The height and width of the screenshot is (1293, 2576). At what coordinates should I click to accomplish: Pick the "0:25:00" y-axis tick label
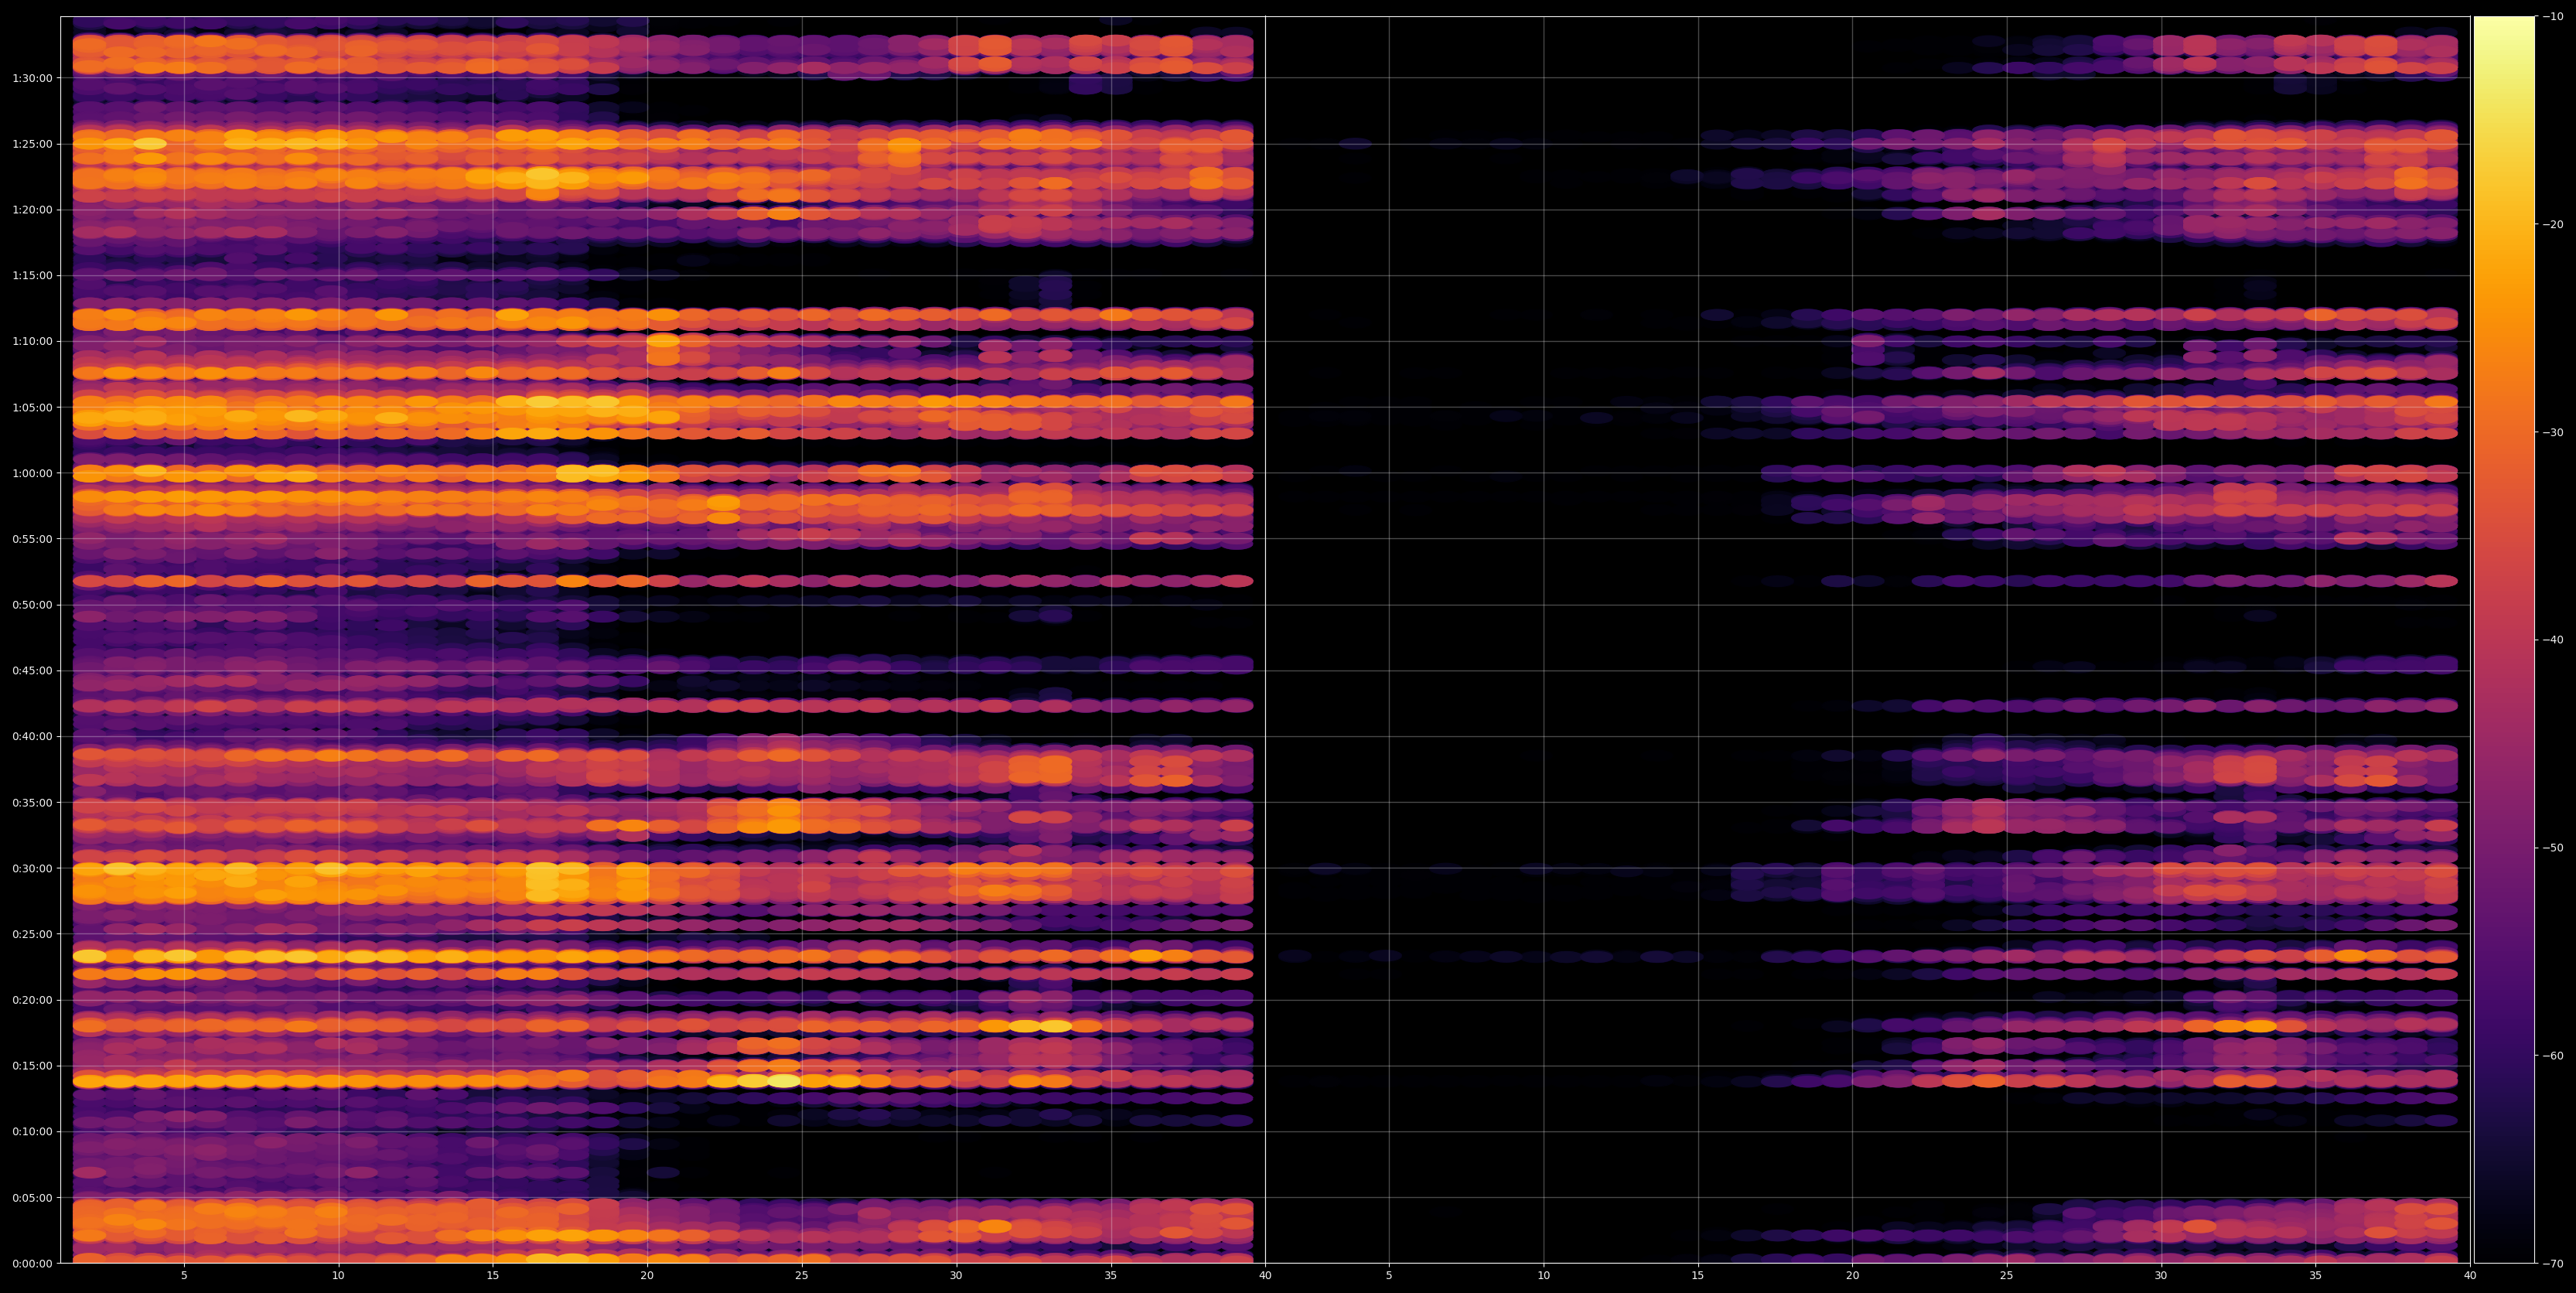tap(32, 934)
